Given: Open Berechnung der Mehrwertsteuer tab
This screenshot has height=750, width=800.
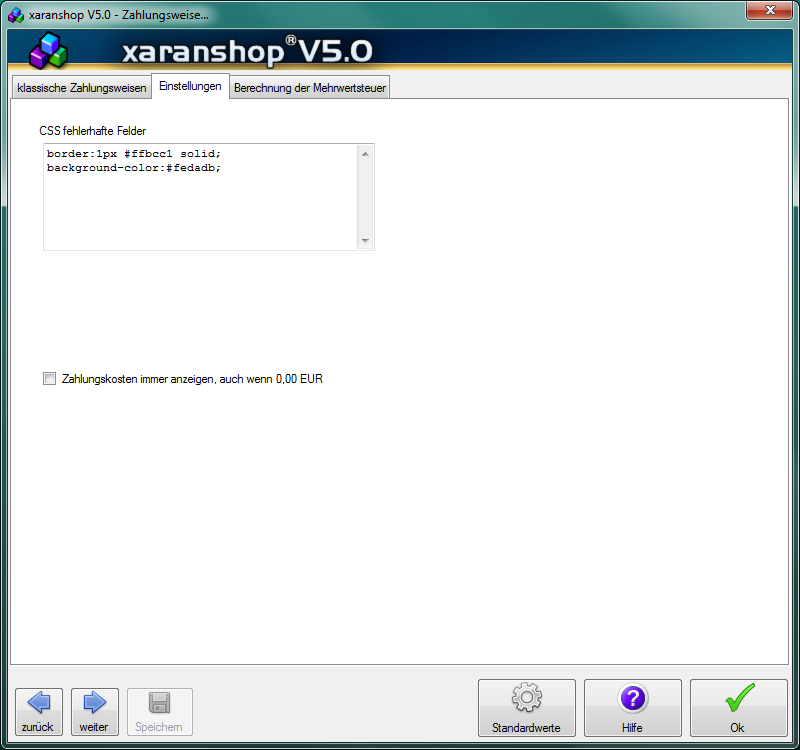Looking at the screenshot, I should pyautogui.click(x=310, y=88).
